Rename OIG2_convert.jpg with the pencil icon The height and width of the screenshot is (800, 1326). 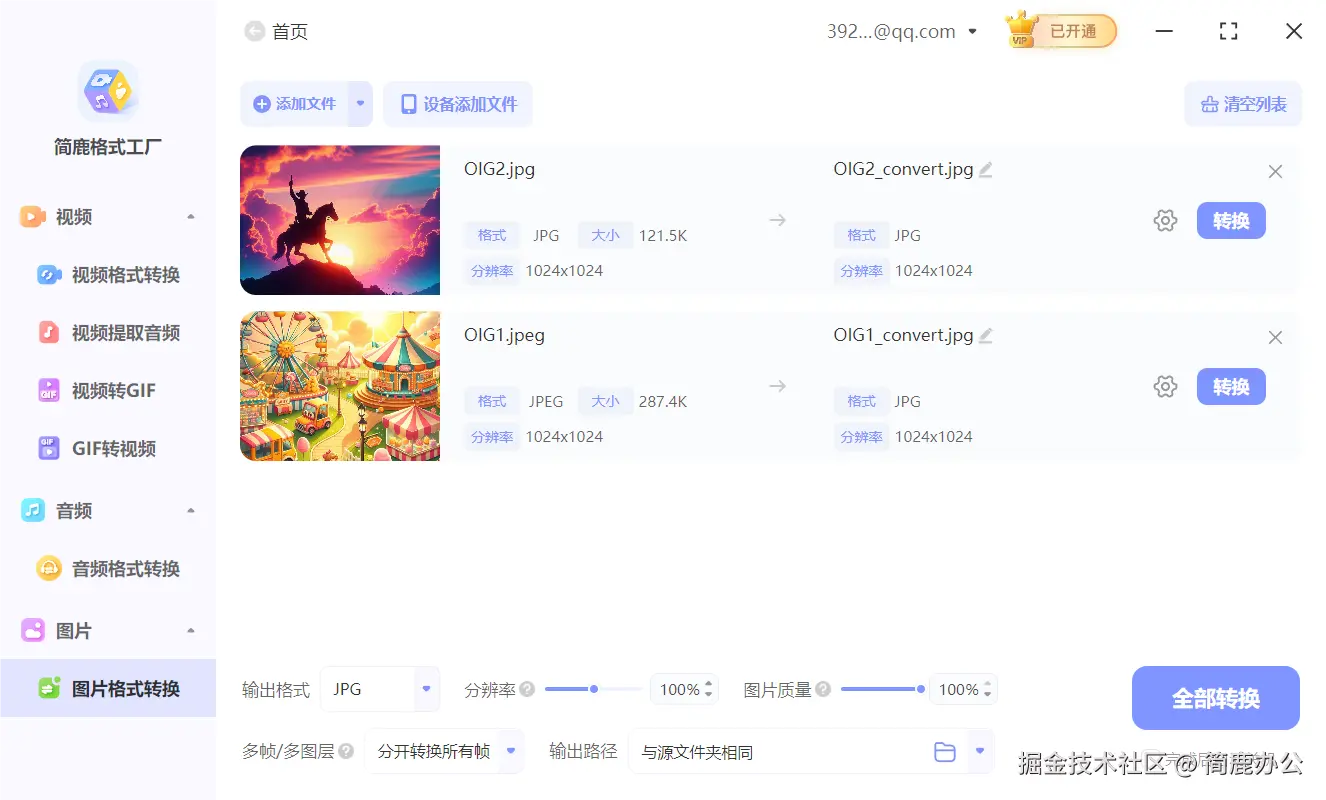(986, 170)
